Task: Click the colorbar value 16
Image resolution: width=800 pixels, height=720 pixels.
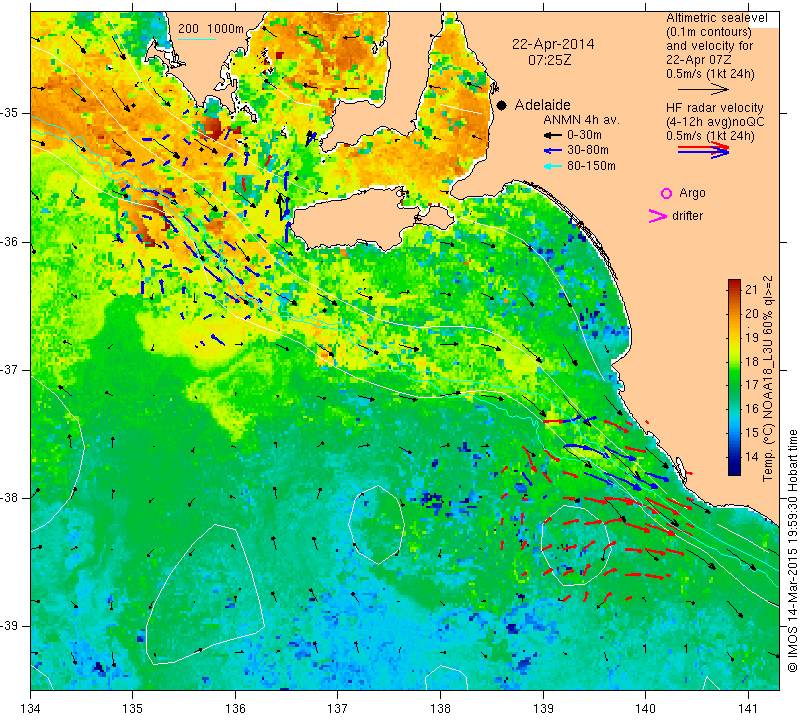Action: pos(752,409)
